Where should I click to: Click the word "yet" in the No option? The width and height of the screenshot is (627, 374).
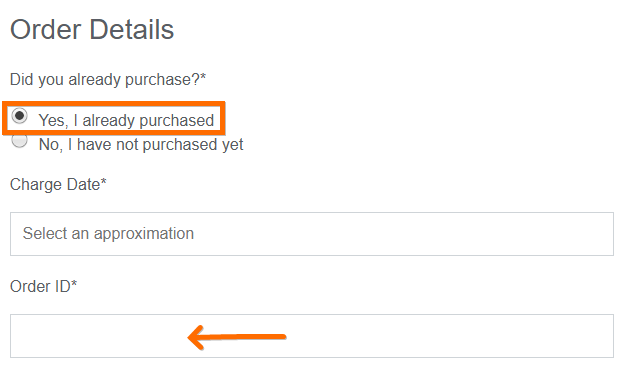click(x=232, y=145)
